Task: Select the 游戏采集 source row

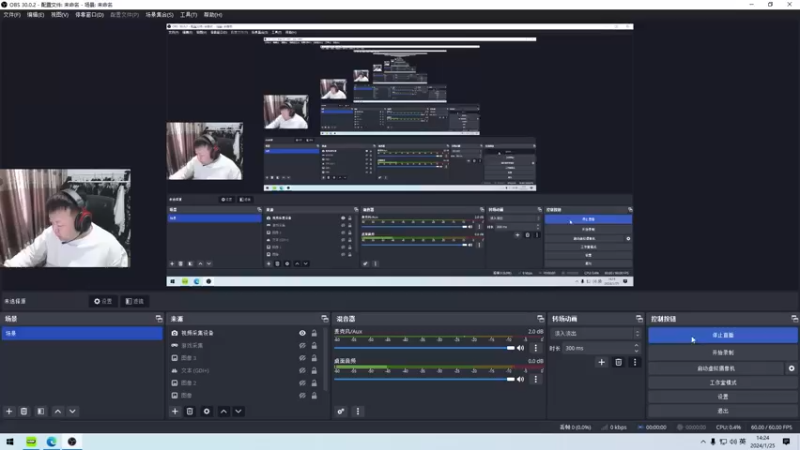Action: [x=247, y=345]
